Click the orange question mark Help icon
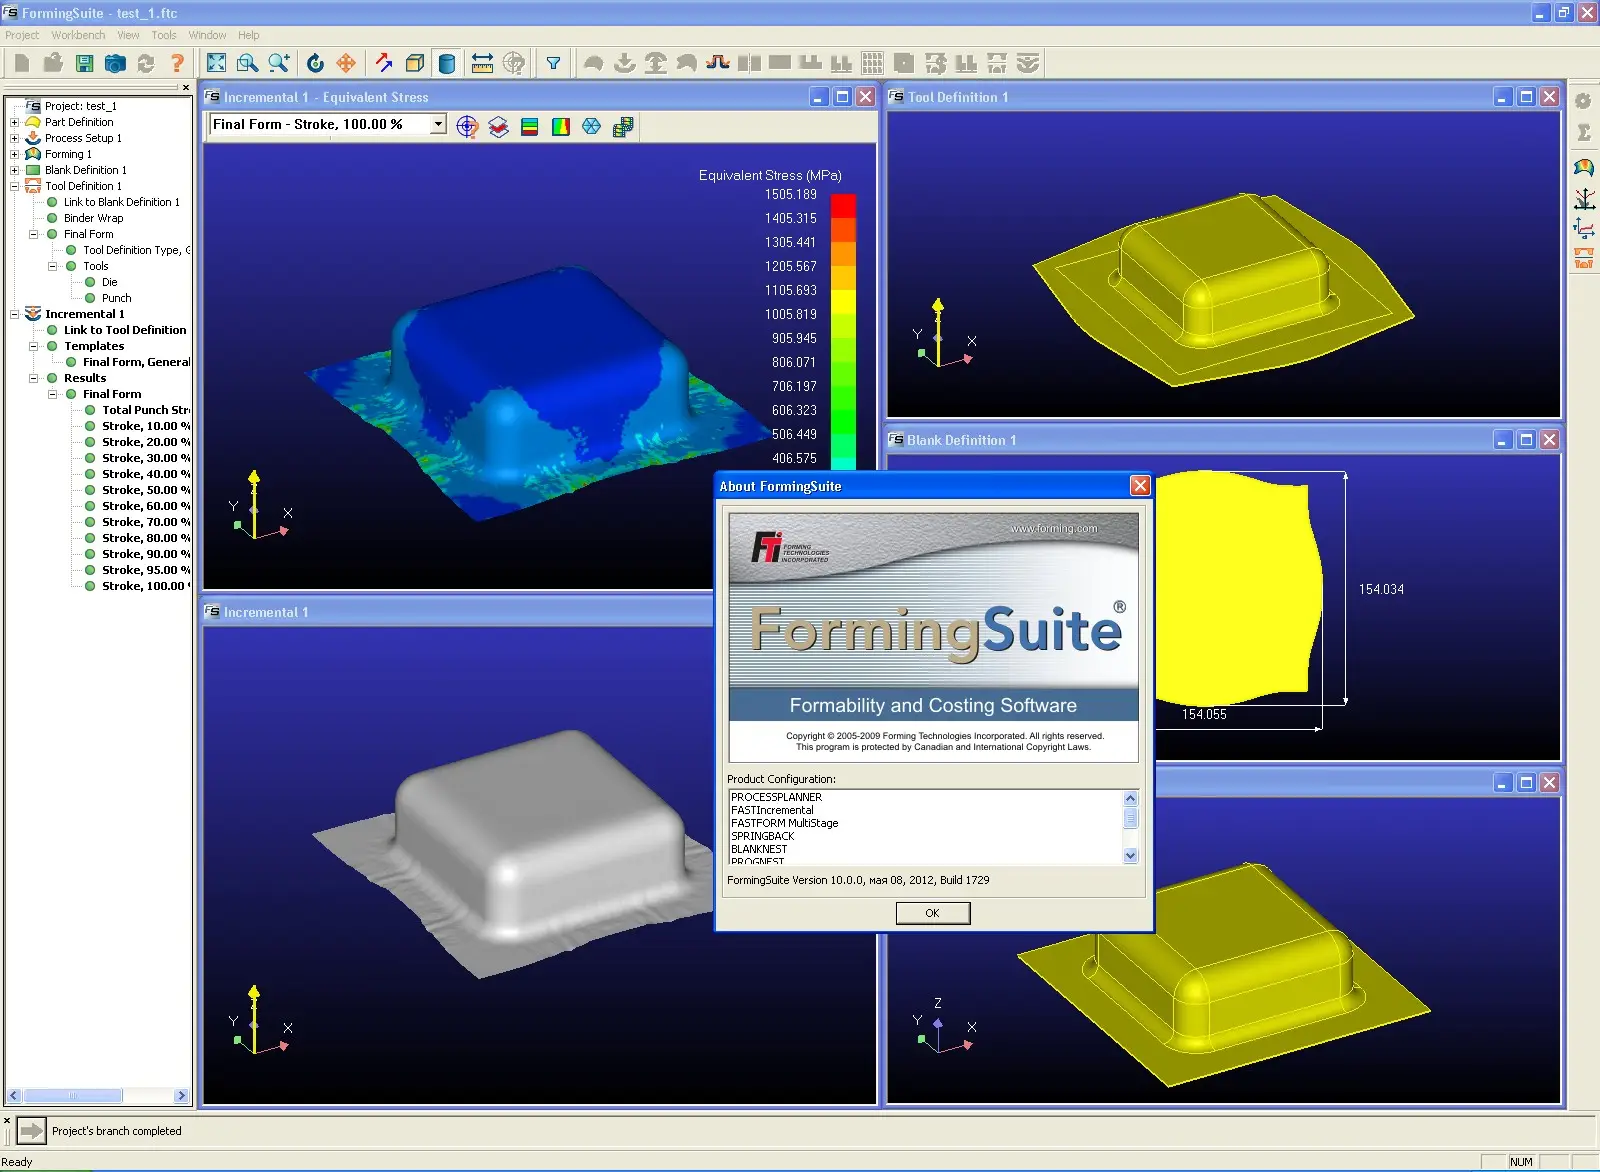Viewport: 1600px width, 1172px height. 177,63
